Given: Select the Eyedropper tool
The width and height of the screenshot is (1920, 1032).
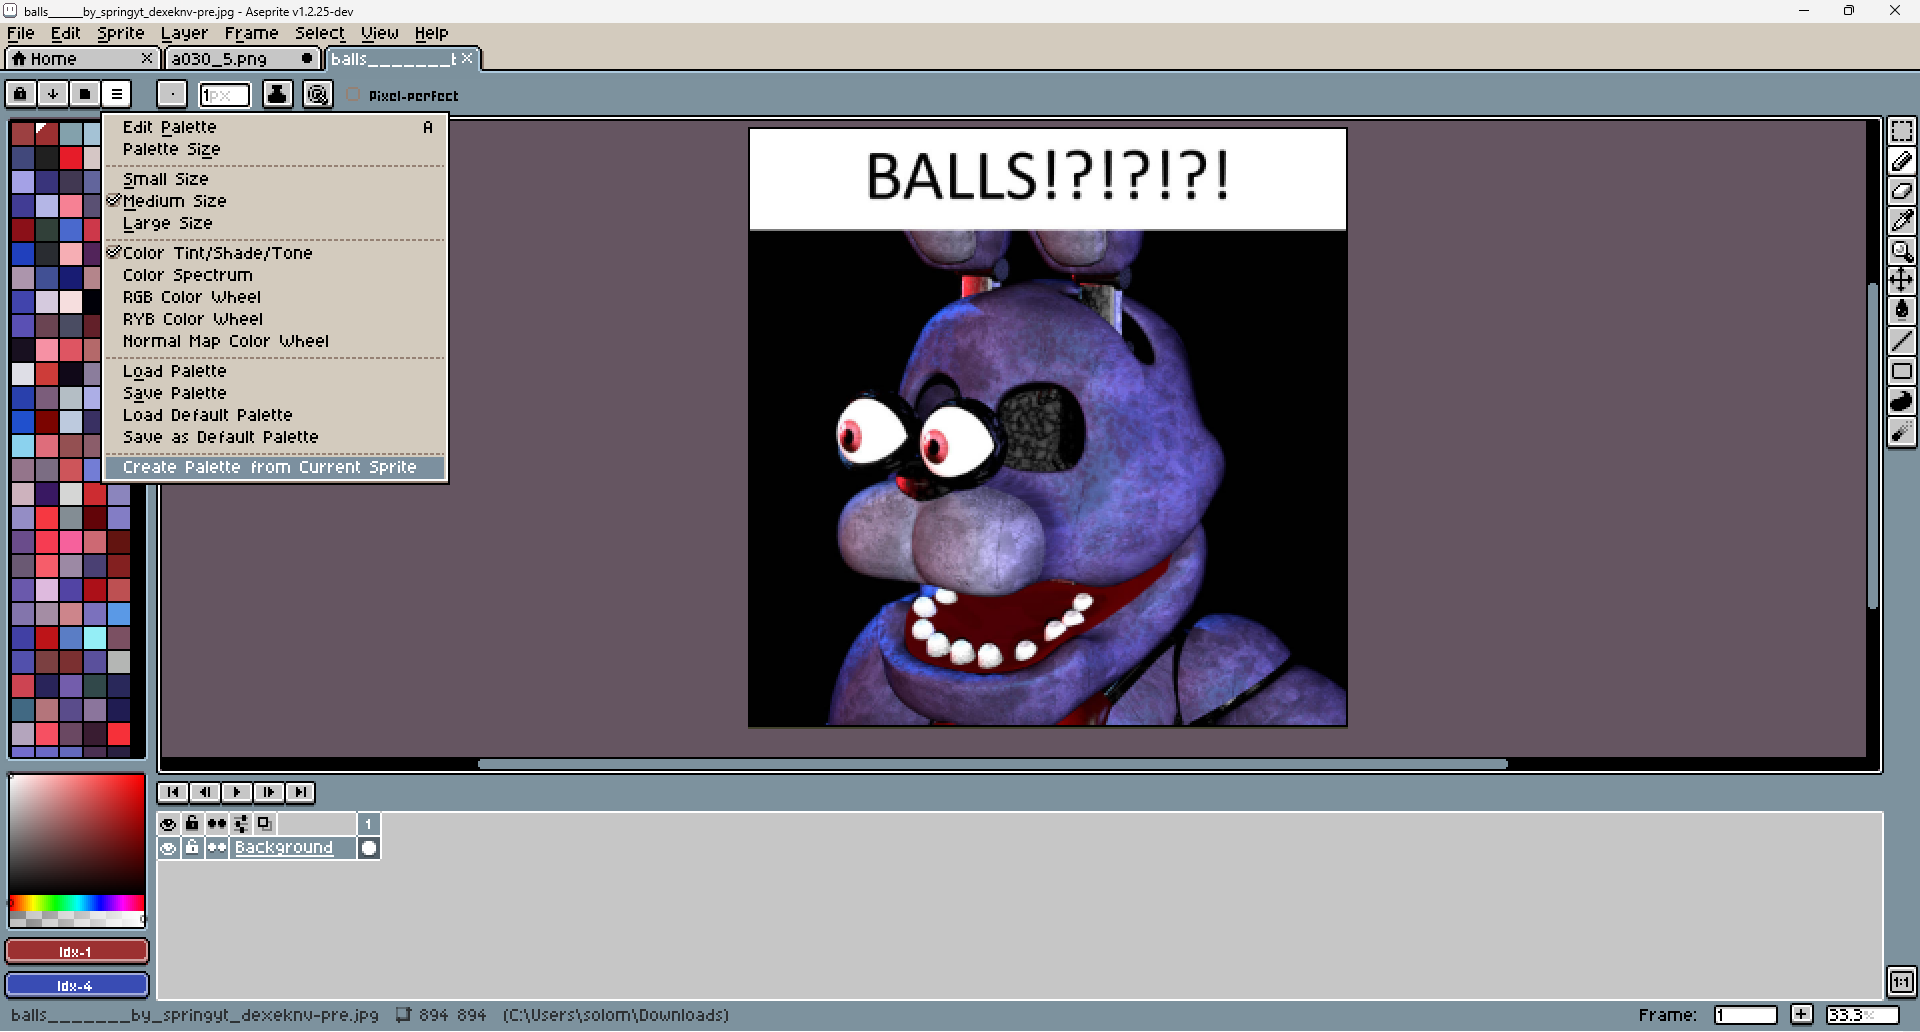Looking at the screenshot, I should tap(1901, 221).
